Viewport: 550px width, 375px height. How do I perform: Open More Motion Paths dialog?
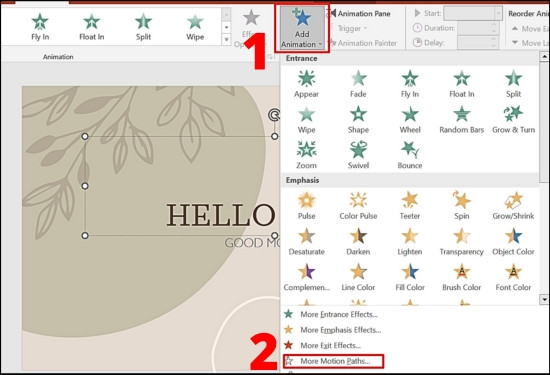point(333,361)
